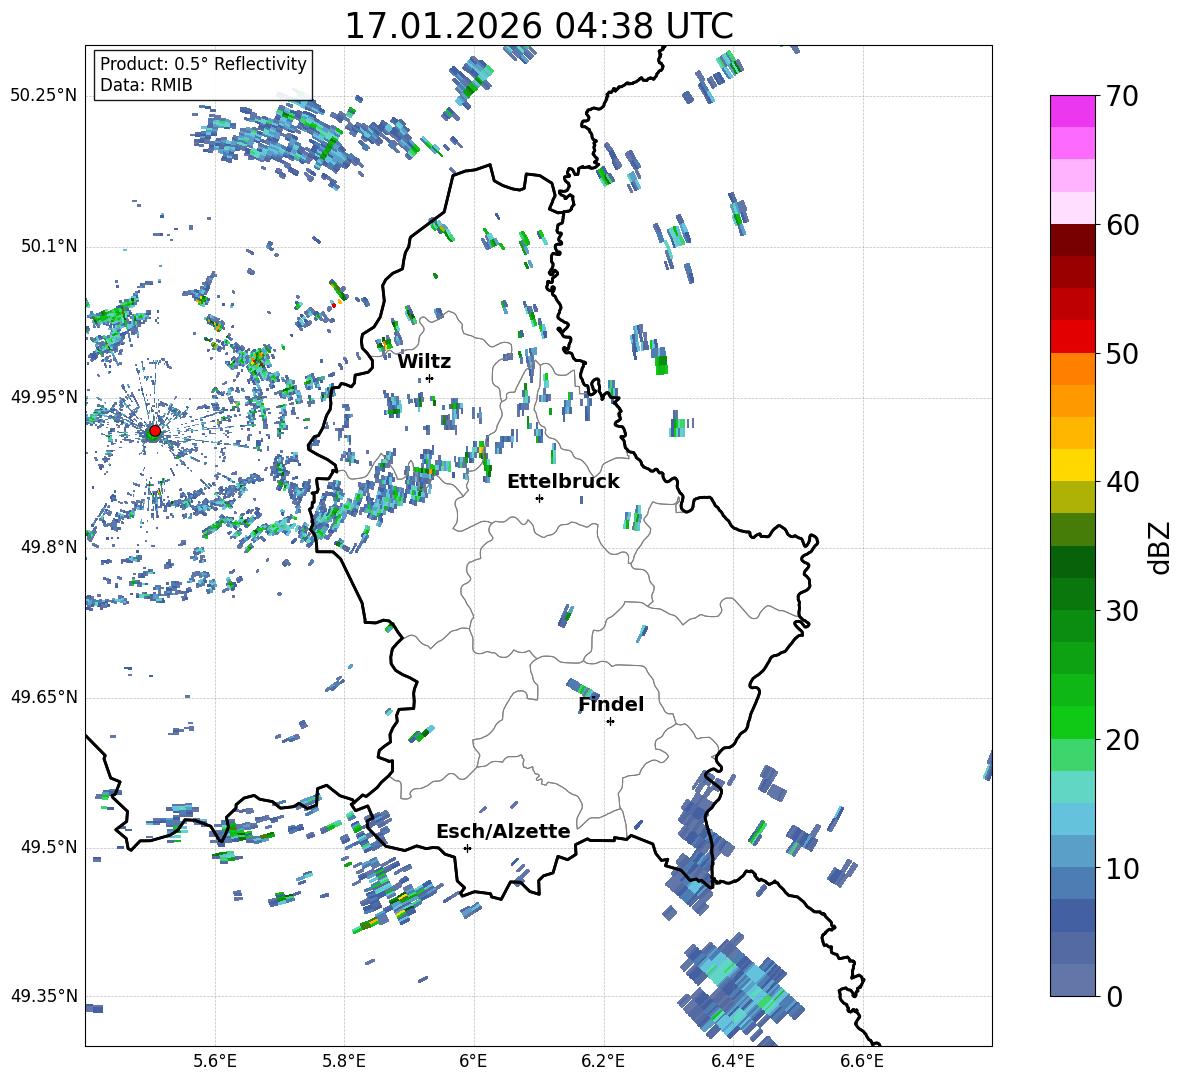Click the red radar site marker
1184x1081 pixels.
click(155, 431)
